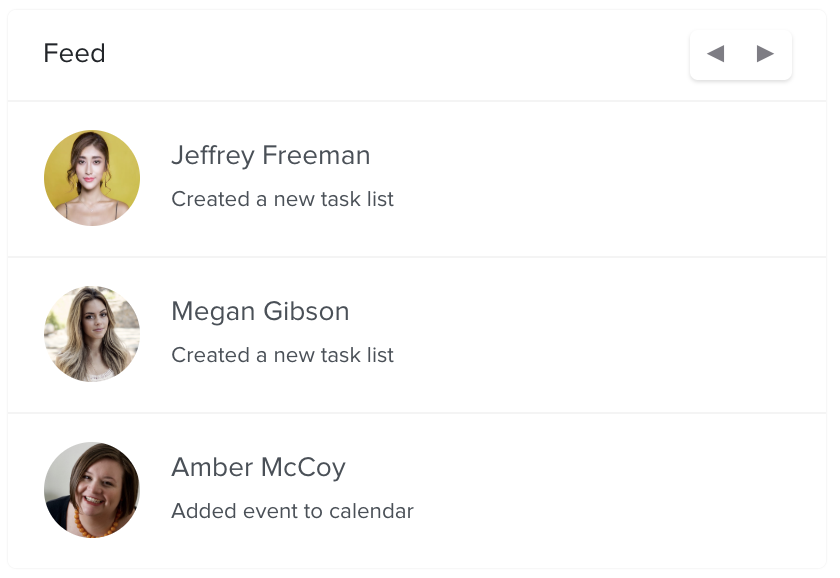This screenshot has width=840, height=578.
Task: Select the Jeffrey Freeman name link
Action: point(271,156)
